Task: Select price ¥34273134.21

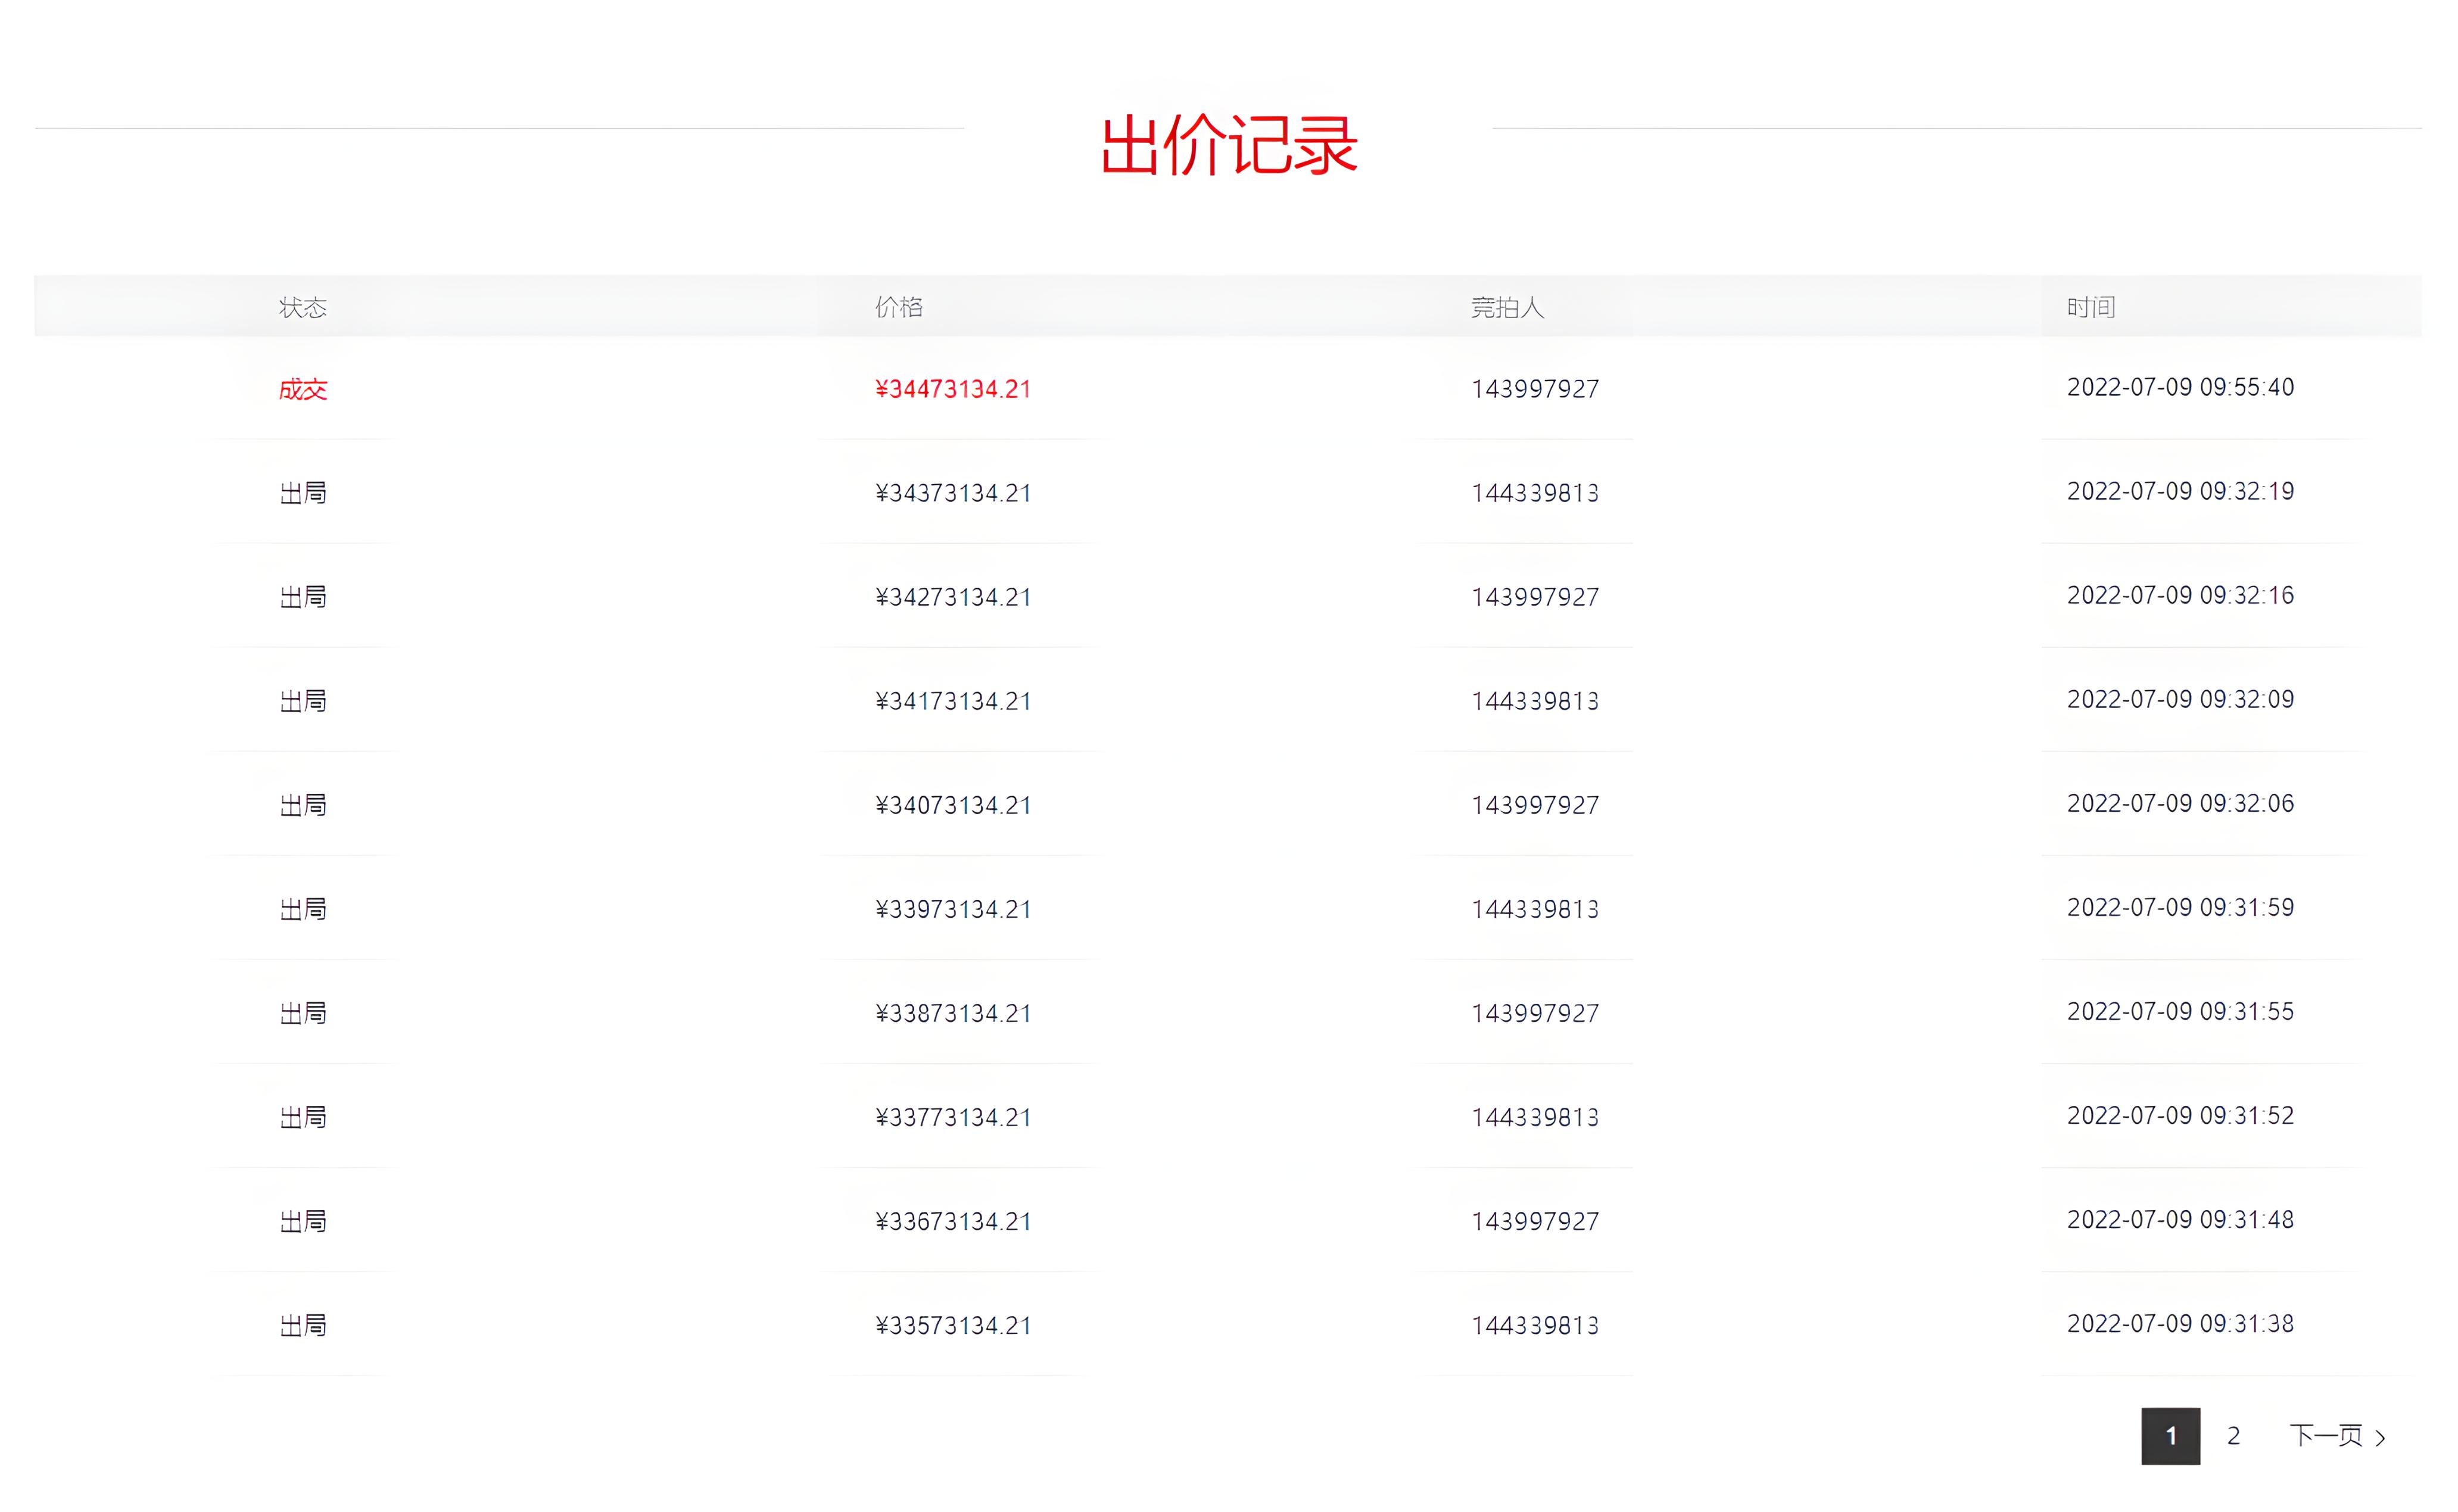Action: [x=953, y=597]
